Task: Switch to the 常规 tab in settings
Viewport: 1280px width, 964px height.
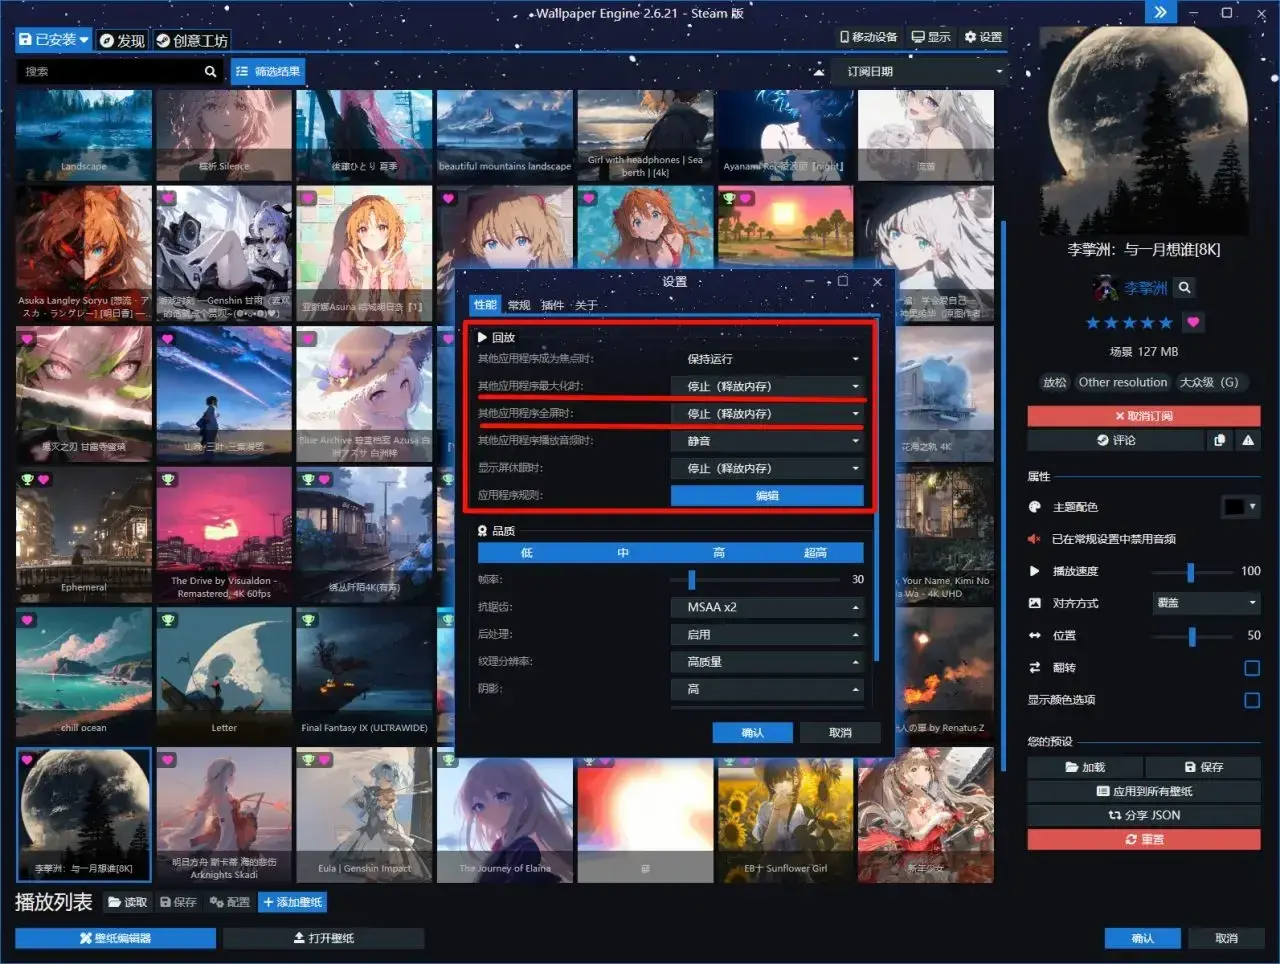Action: coord(519,305)
